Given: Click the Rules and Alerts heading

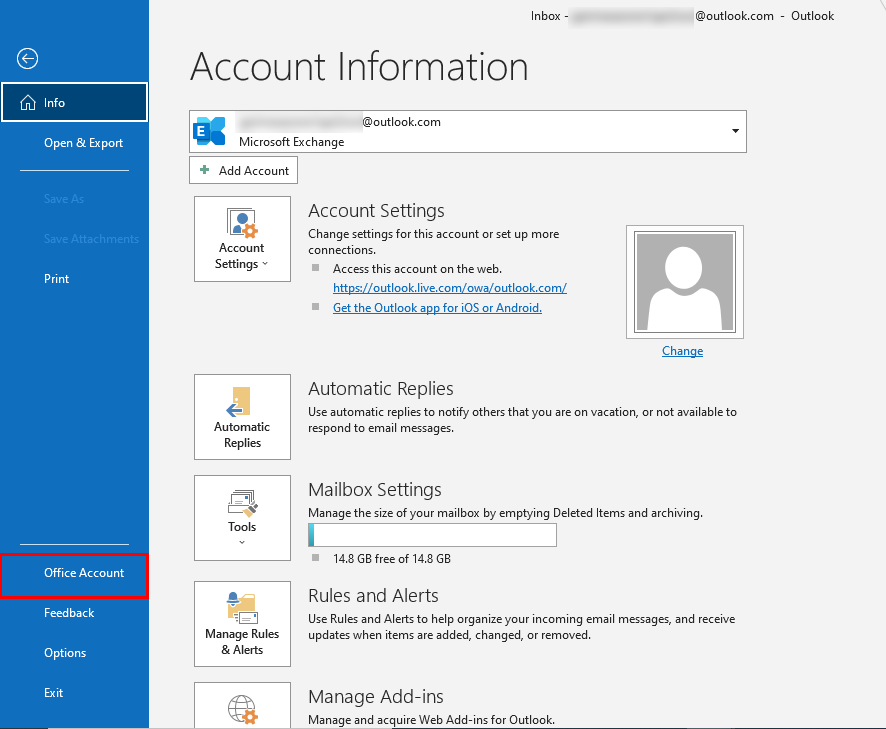Looking at the screenshot, I should 373,596.
